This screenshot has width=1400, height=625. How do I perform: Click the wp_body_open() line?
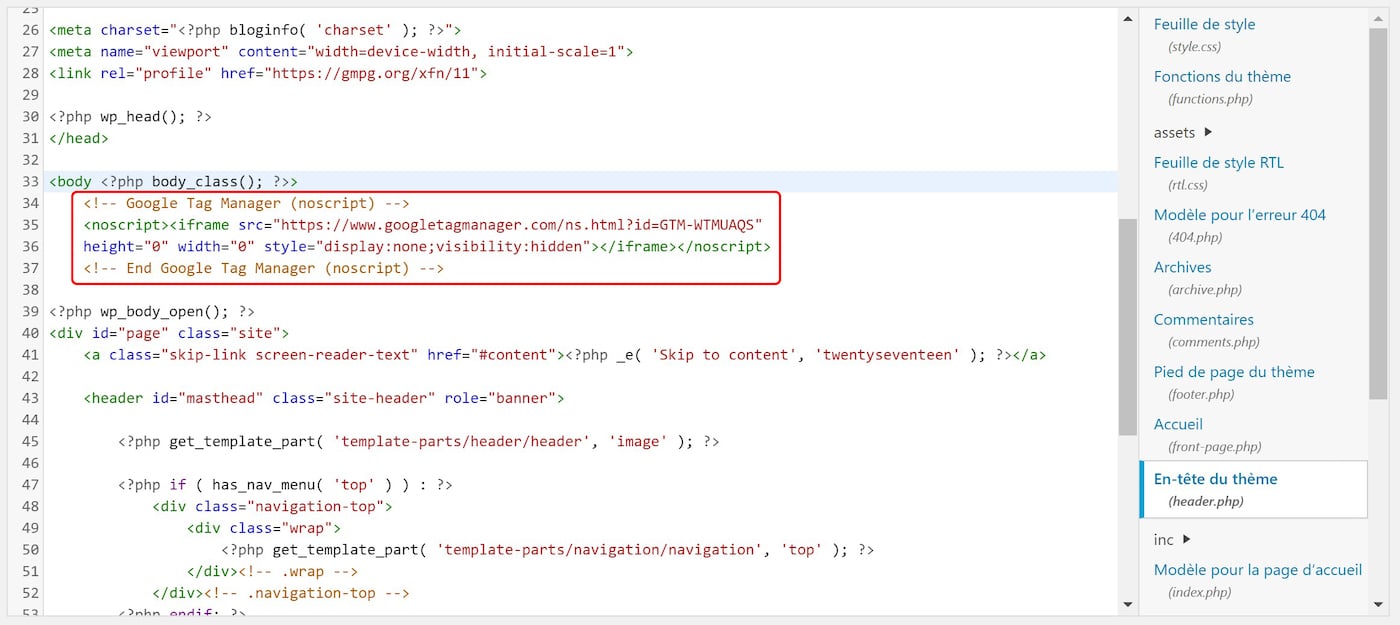152,312
